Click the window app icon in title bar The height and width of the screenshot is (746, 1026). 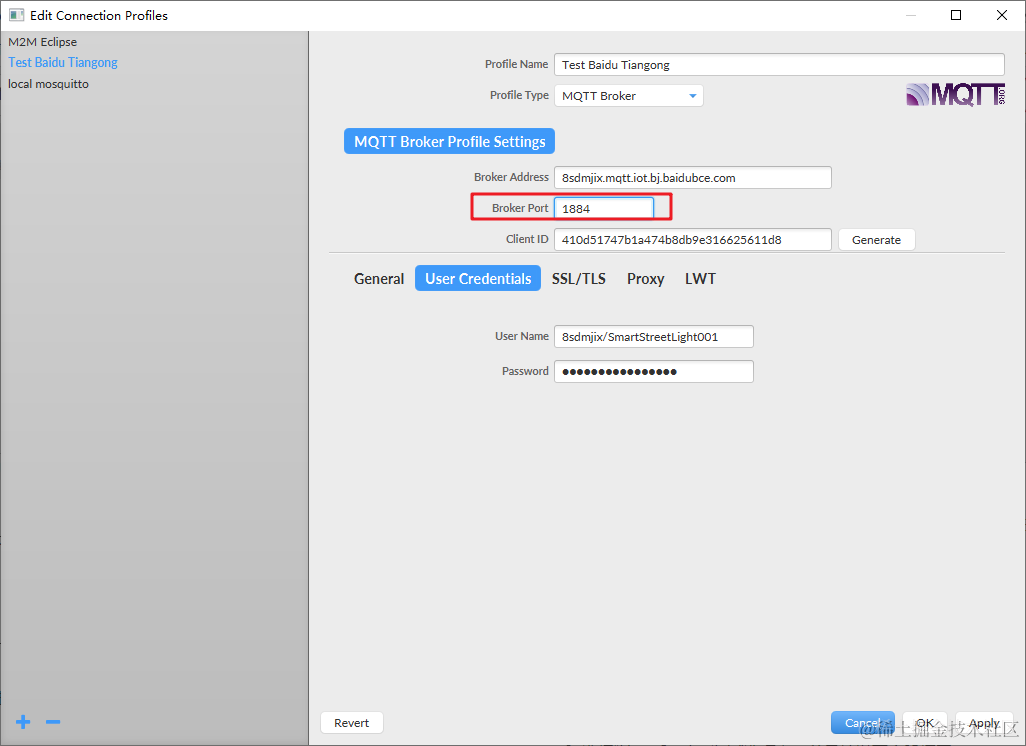[16, 15]
